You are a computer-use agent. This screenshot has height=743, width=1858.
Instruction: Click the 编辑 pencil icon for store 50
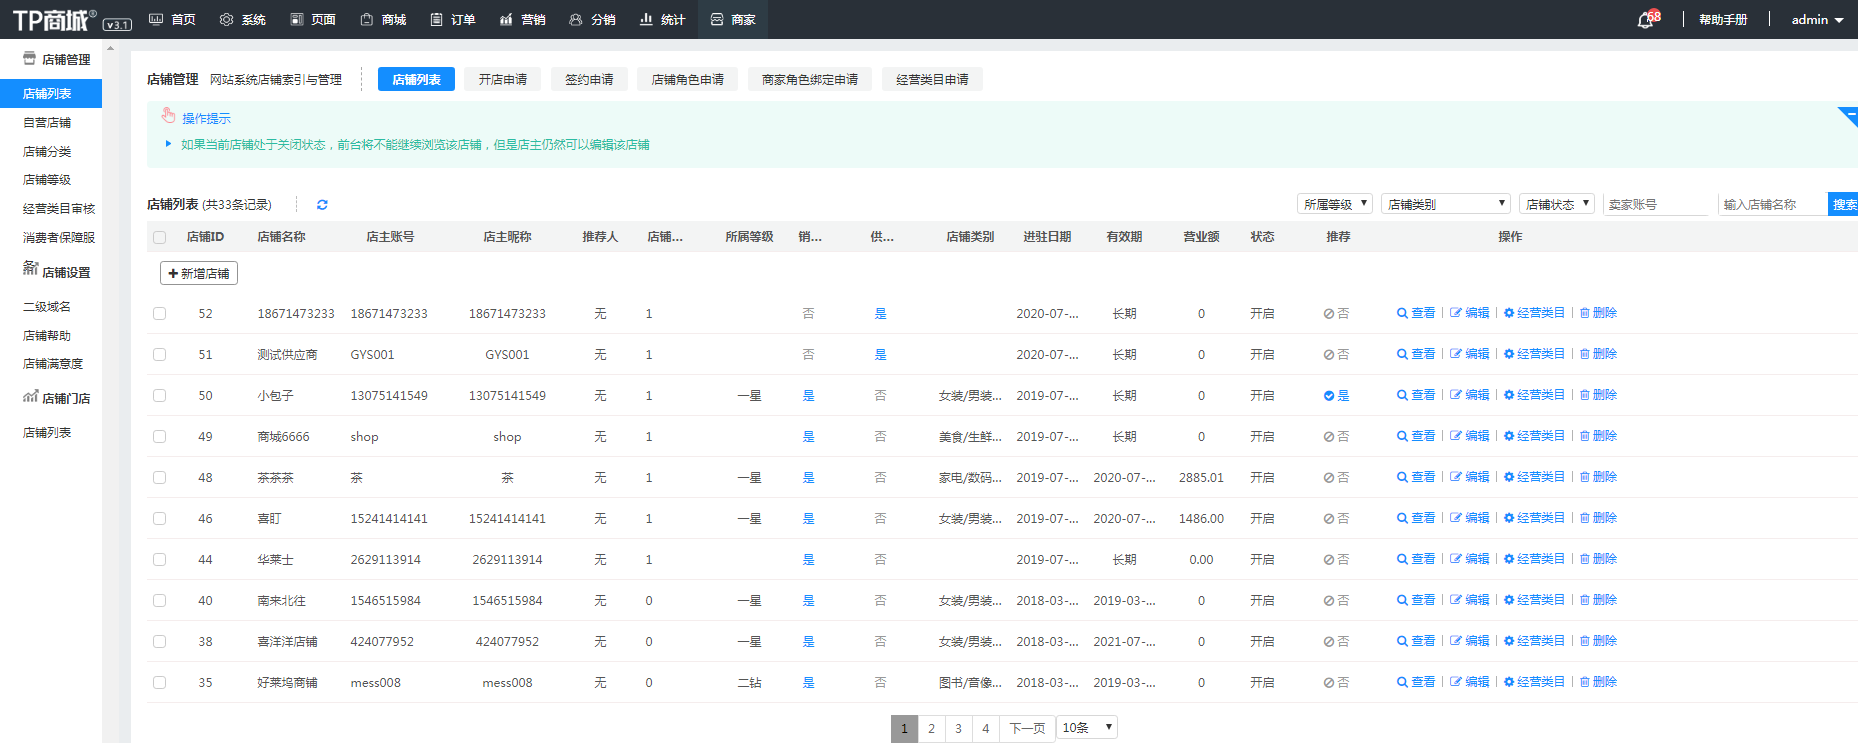[1456, 396]
